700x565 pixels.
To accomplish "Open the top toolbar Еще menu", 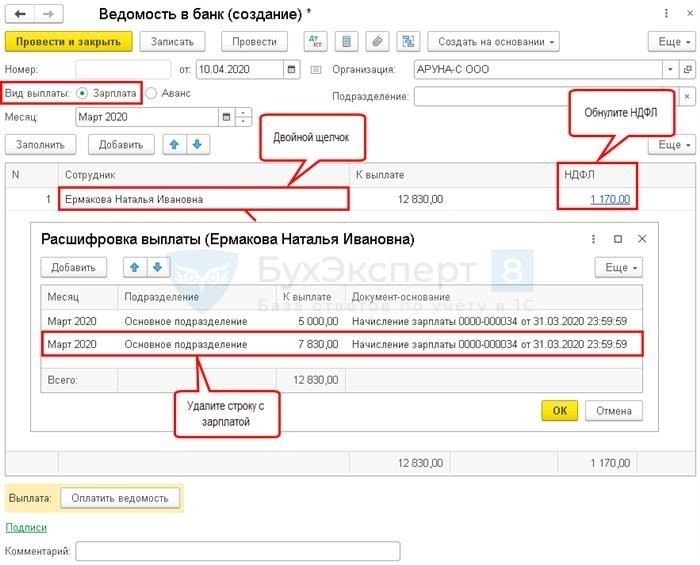I will (x=672, y=42).
